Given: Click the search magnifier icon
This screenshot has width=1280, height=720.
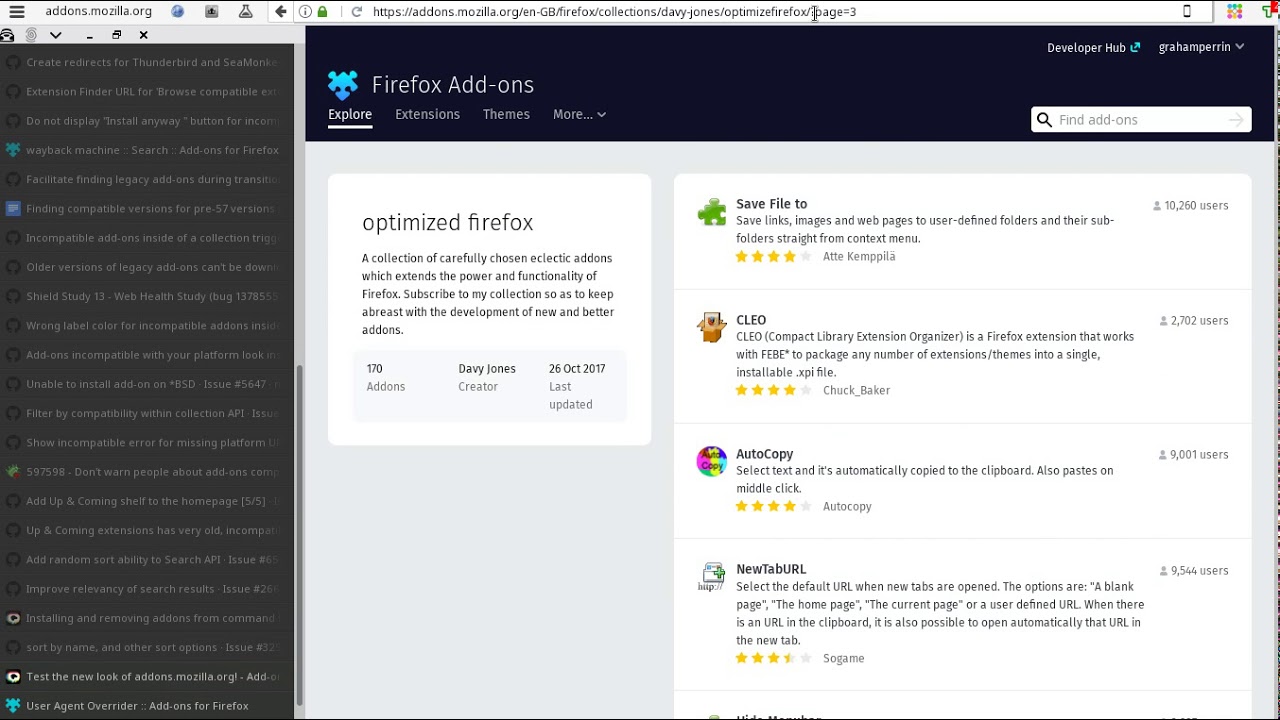Looking at the screenshot, I should (1044, 120).
